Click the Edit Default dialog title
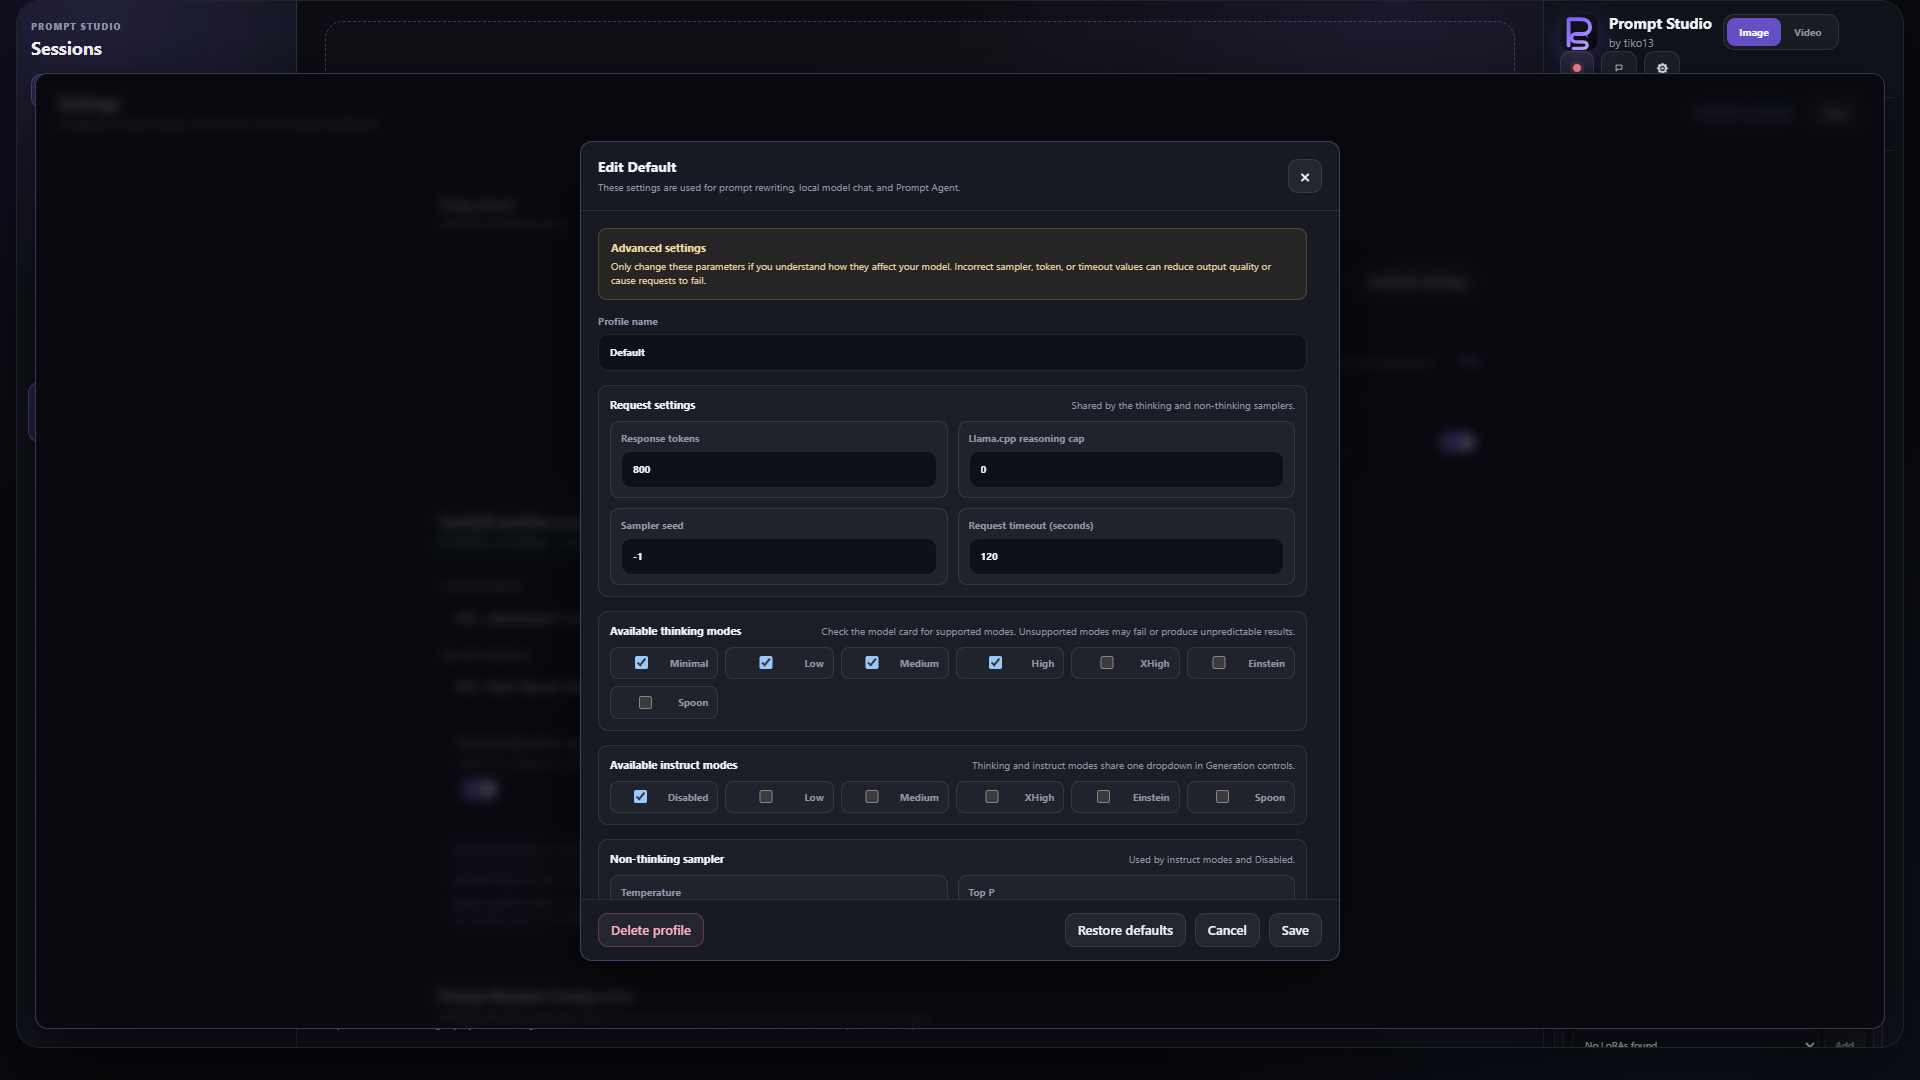Screen dimensions: 1920x1080 [637, 167]
